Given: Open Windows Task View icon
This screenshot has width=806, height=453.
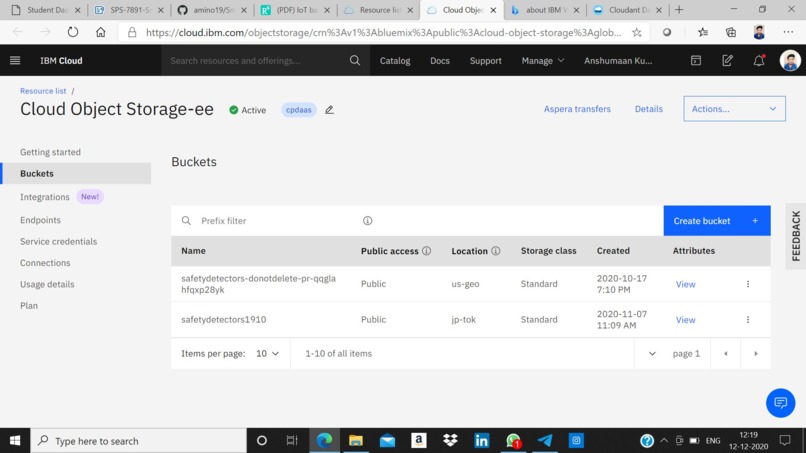Looking at the screenshot, I should pos(292,441).
